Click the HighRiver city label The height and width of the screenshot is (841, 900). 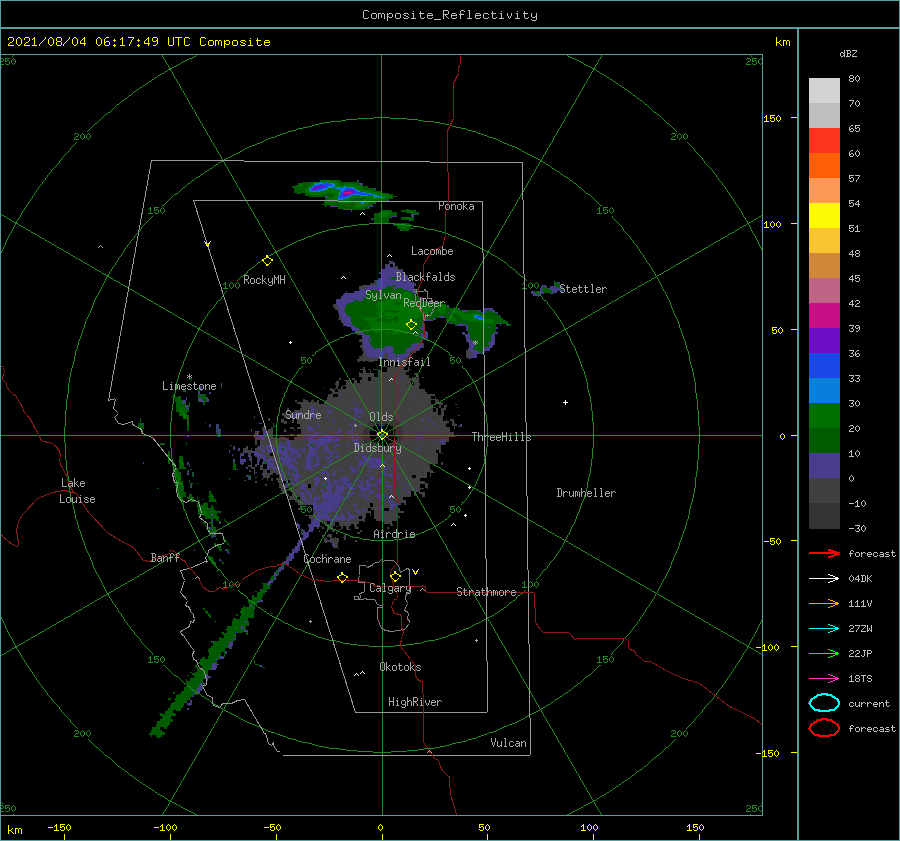[415, 702]
